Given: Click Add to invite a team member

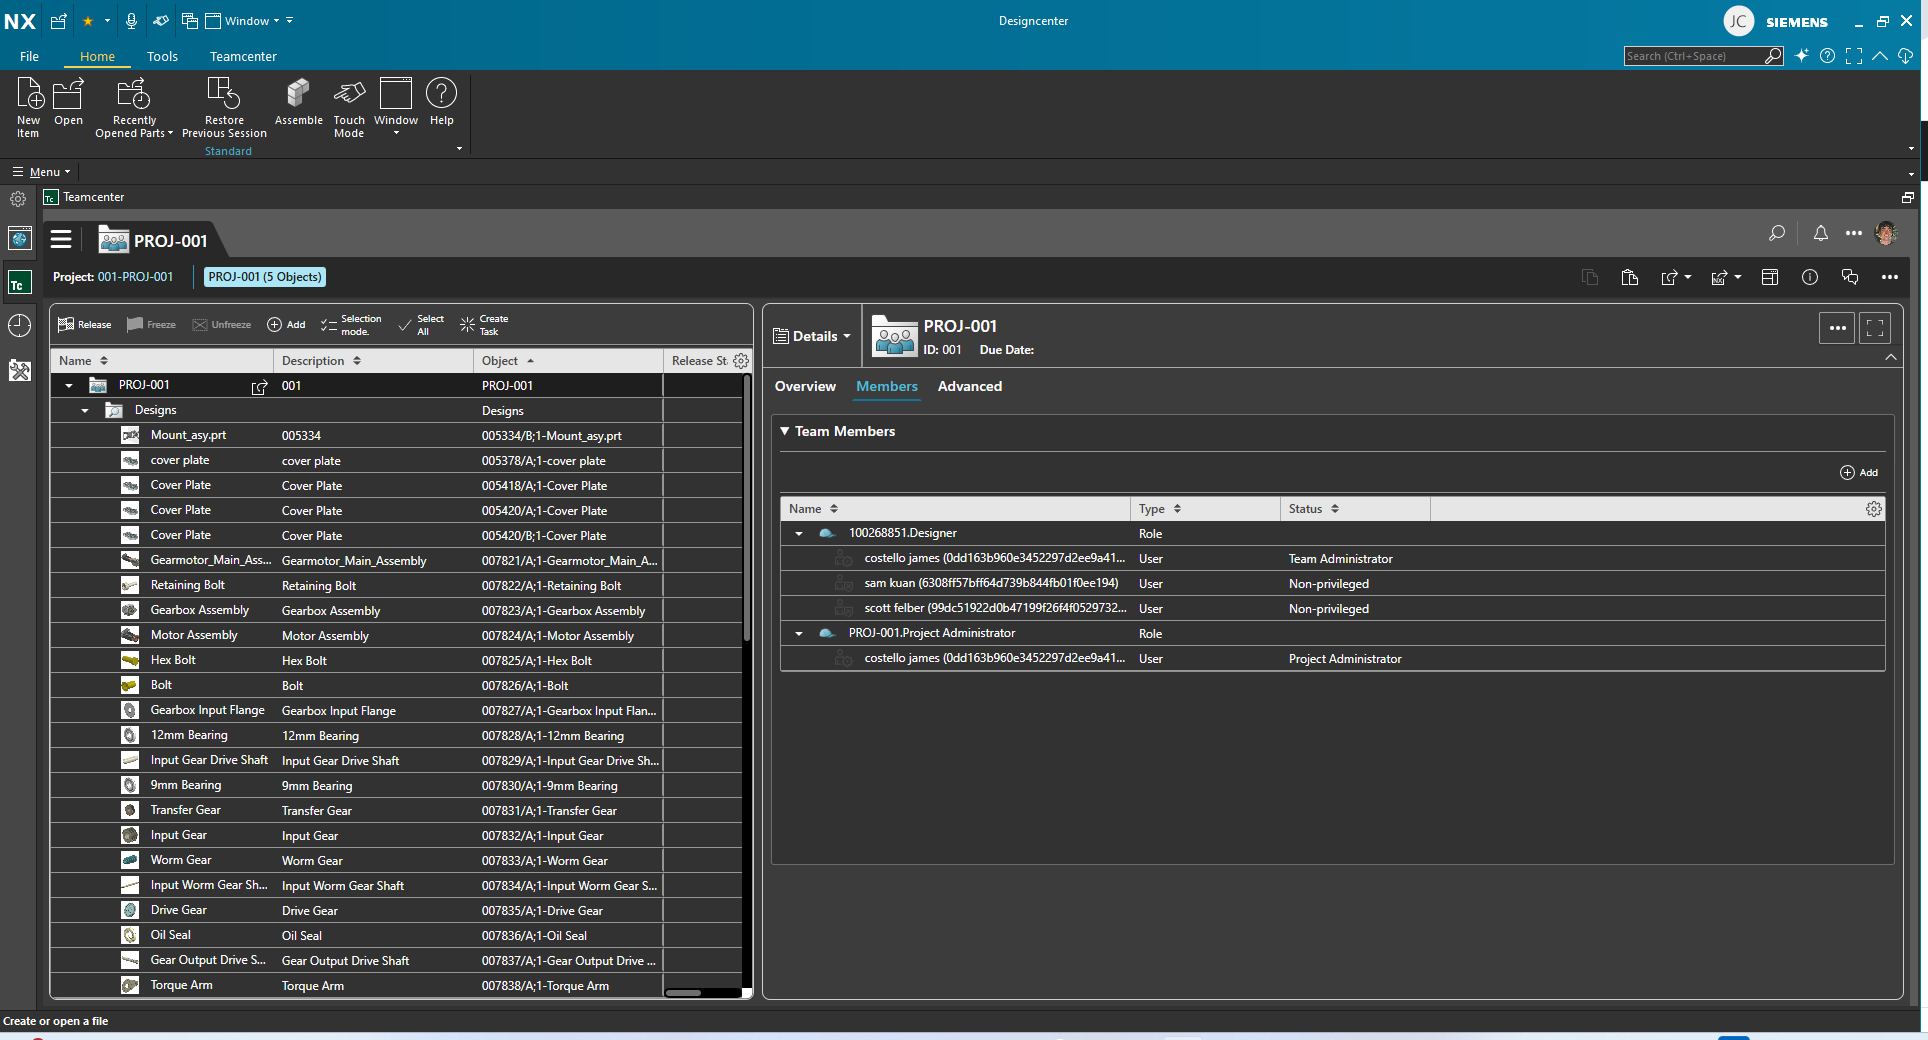Looking at the screenshot, I should pyautogui.click(x=1859, y=472).
